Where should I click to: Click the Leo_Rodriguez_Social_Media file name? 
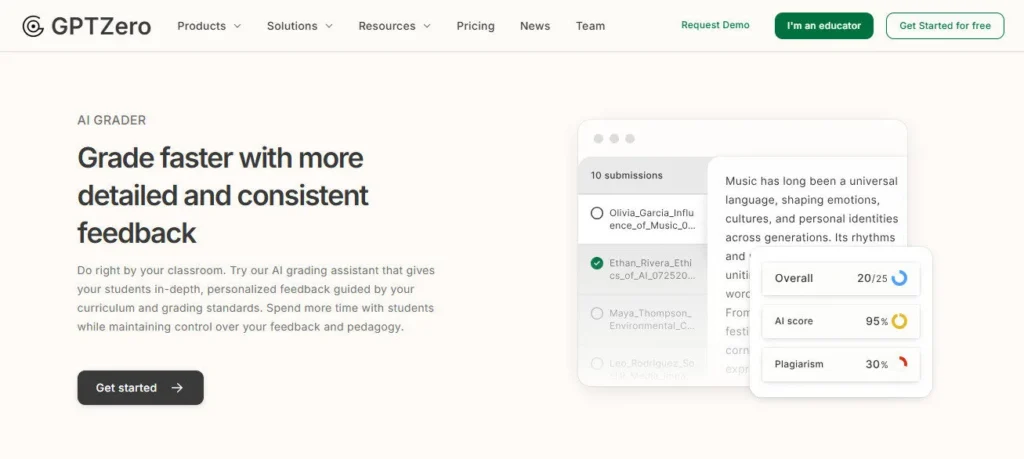652,369
